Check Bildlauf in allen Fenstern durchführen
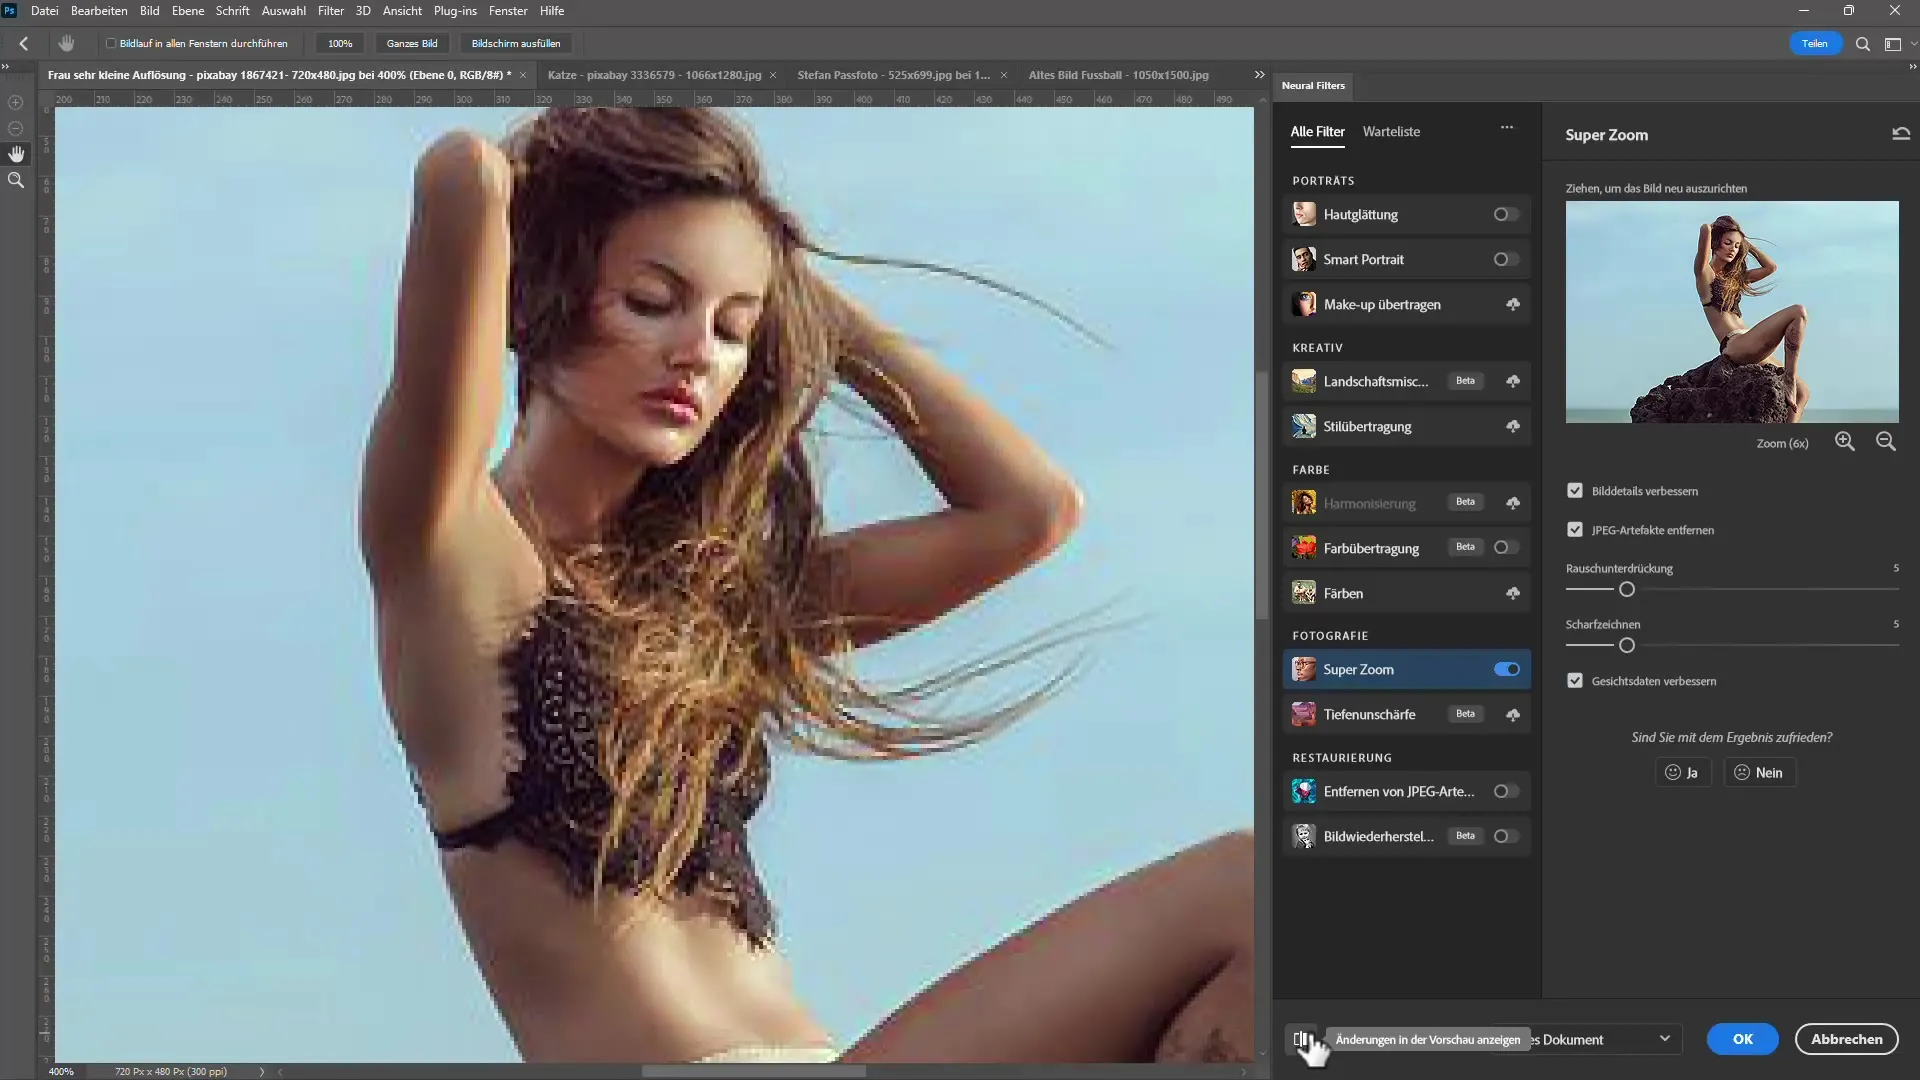 pos(111,44)
